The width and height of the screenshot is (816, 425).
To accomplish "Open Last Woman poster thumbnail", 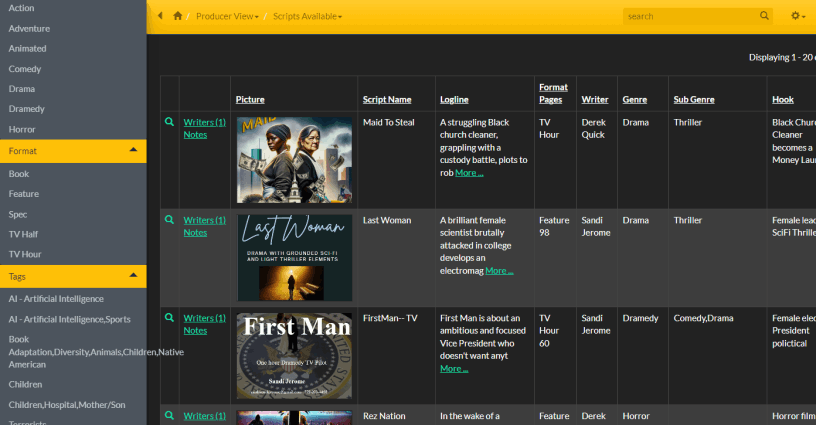I will click(294, 257).
